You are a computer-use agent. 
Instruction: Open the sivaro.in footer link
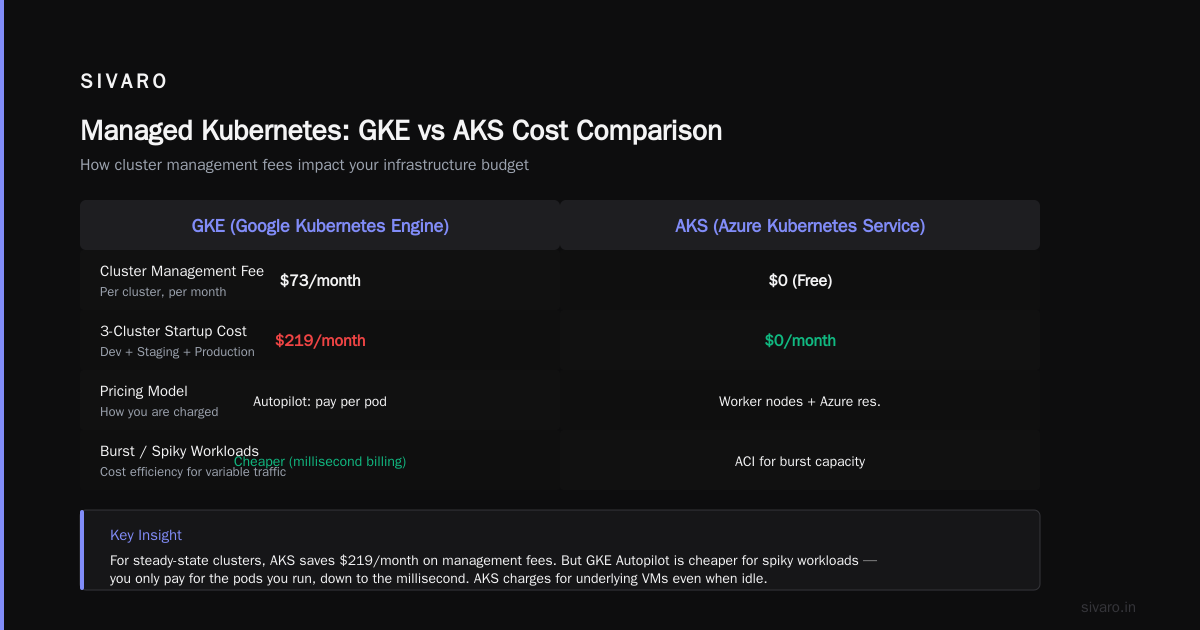(x=1109, y=607)
